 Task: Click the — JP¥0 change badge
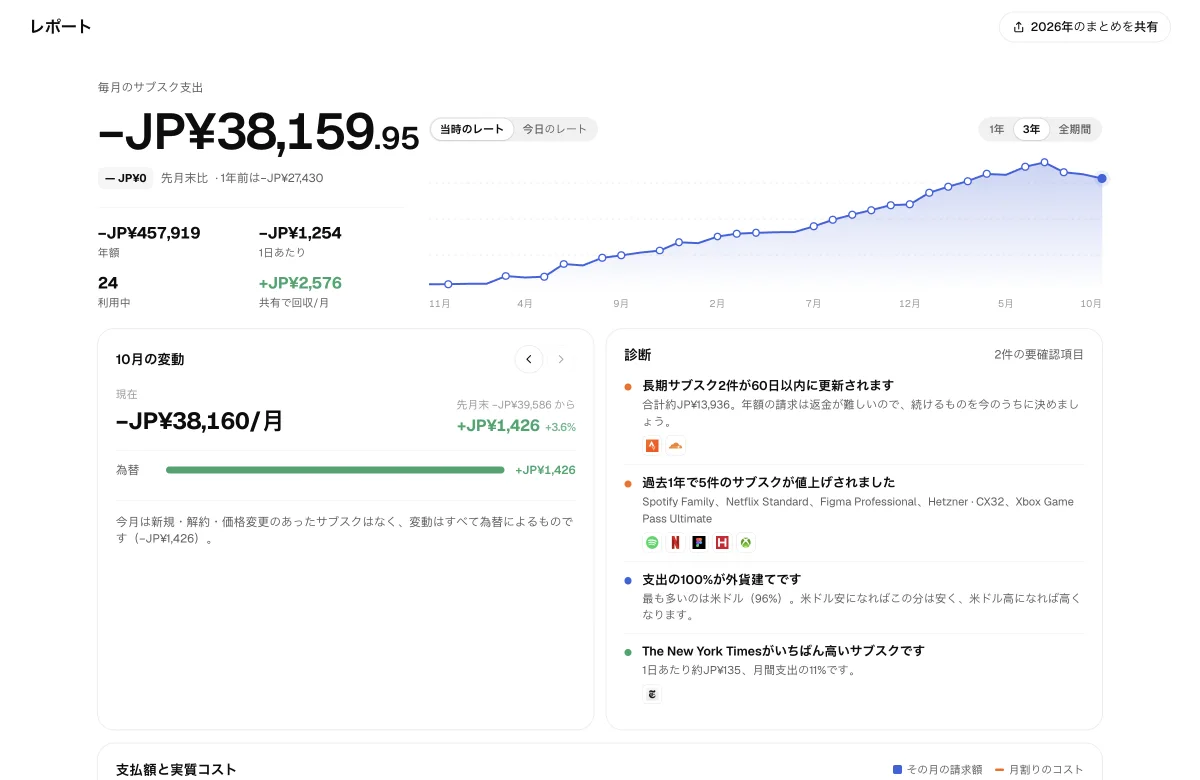click(x=126, y=178)
